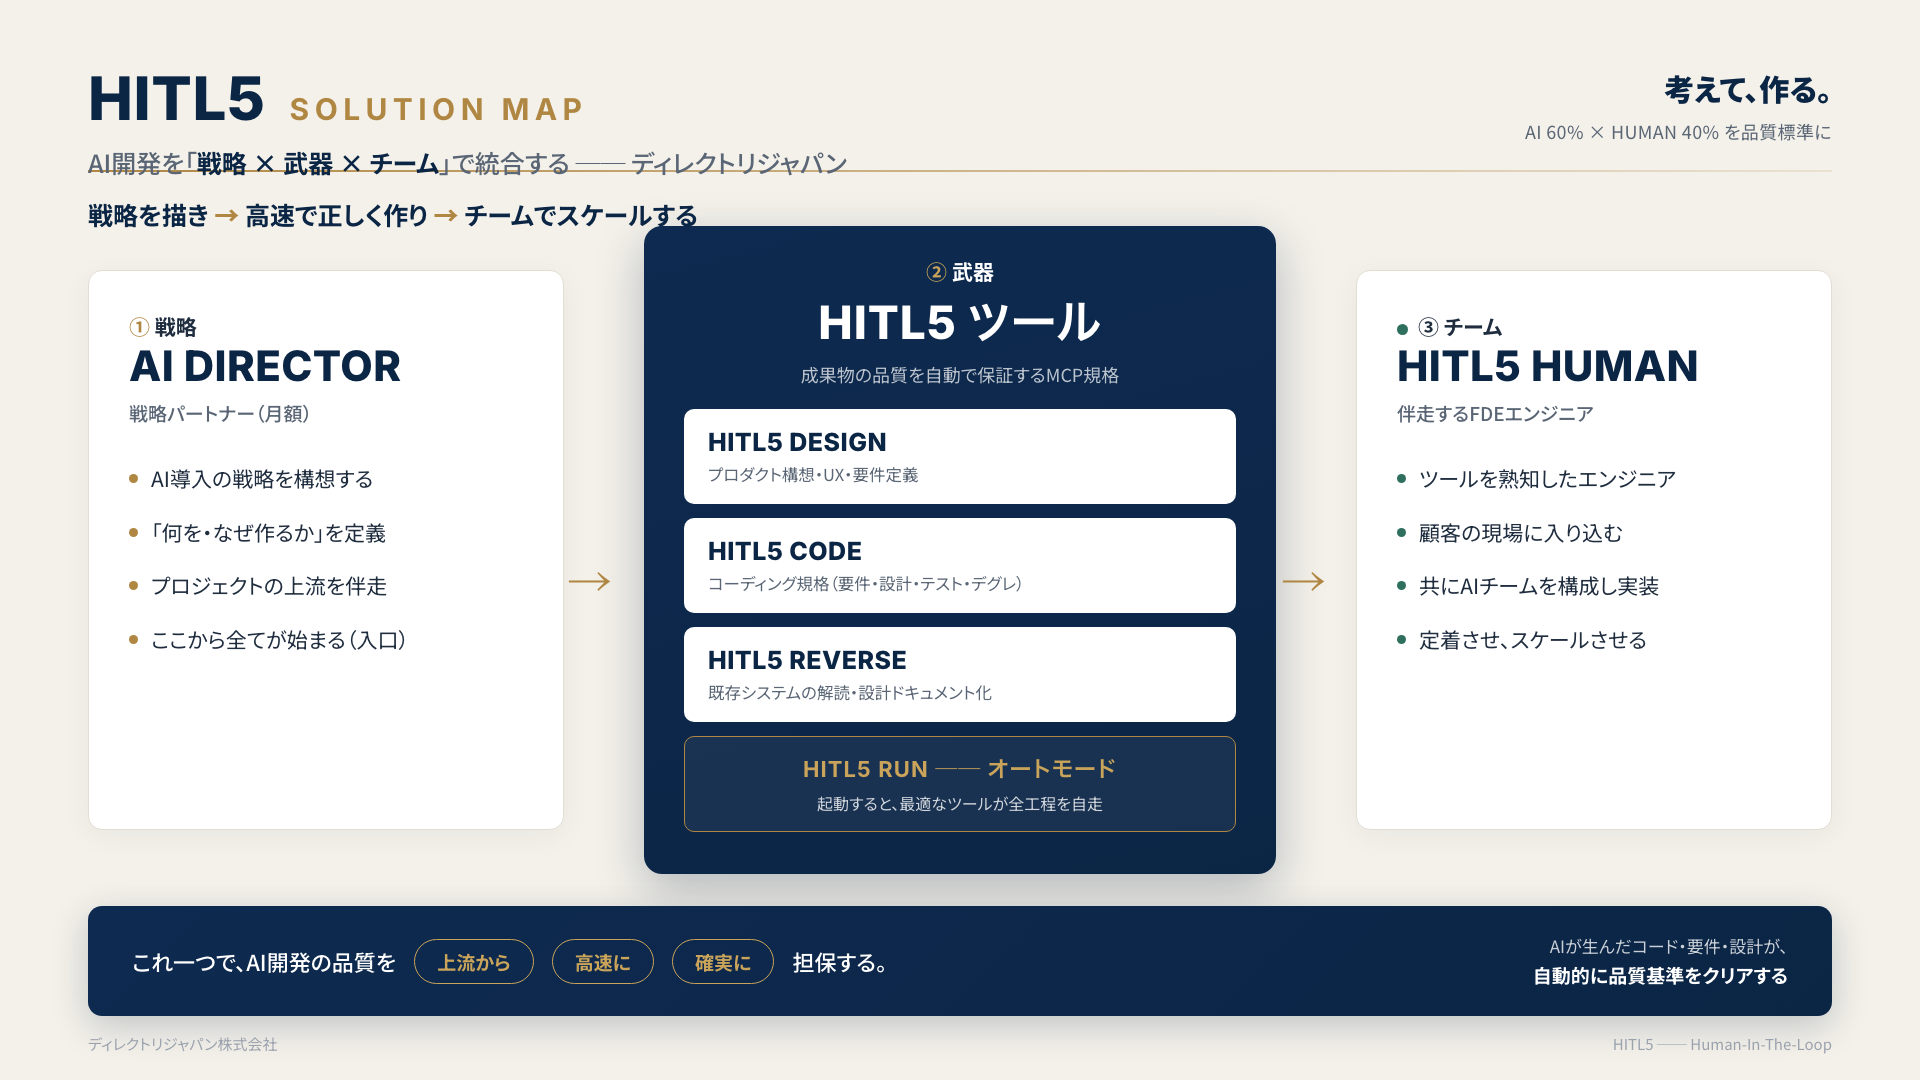Click the SOLUTION MAP heading

(437, 109)
